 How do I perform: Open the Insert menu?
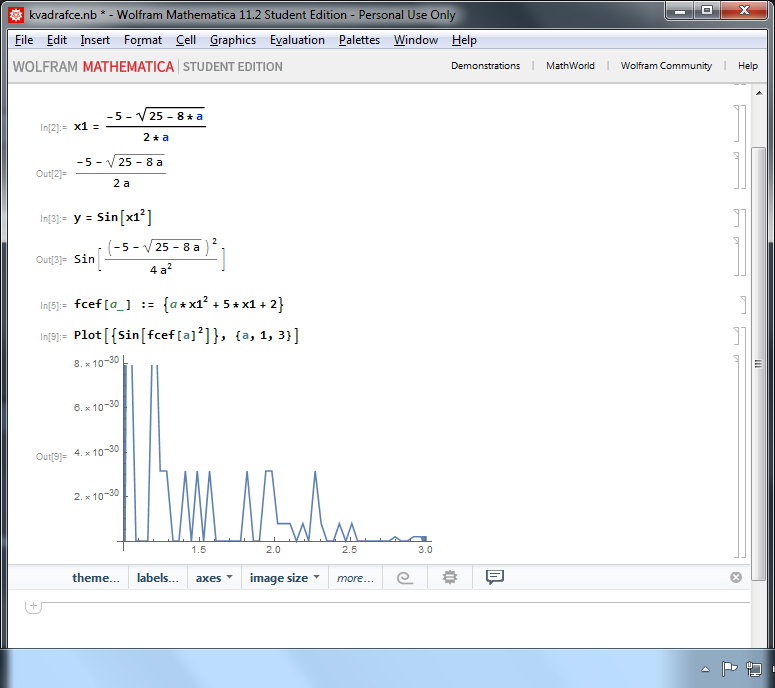[95, 40]
